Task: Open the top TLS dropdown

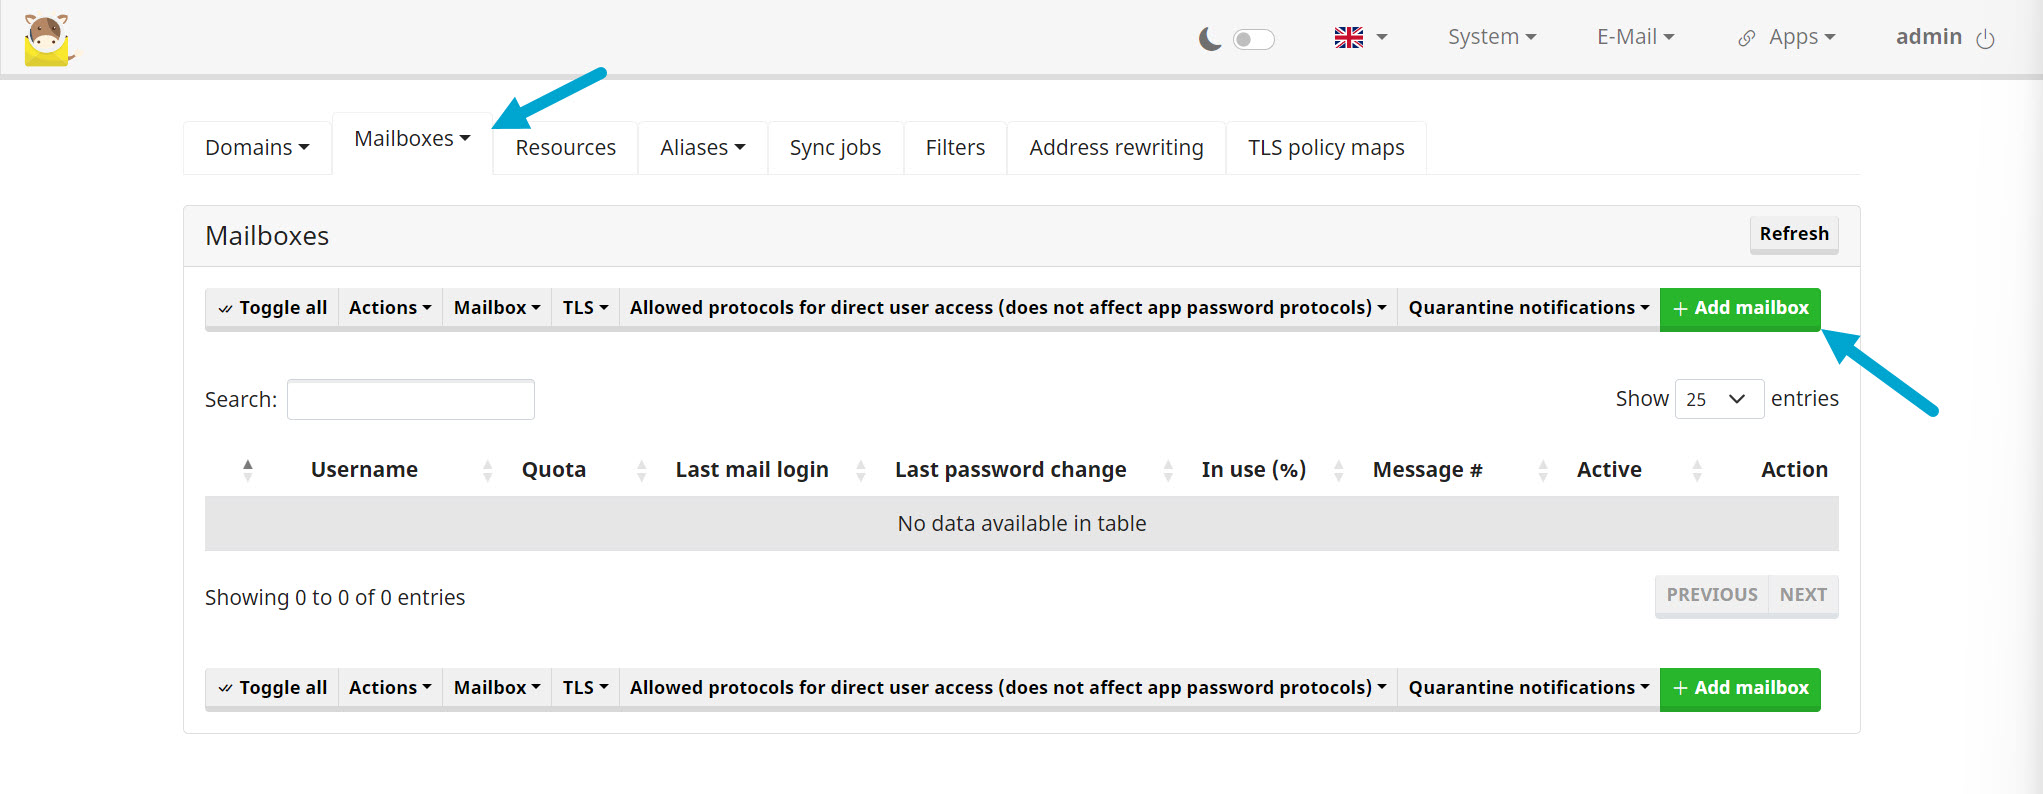Action: [x=585, y=308]
